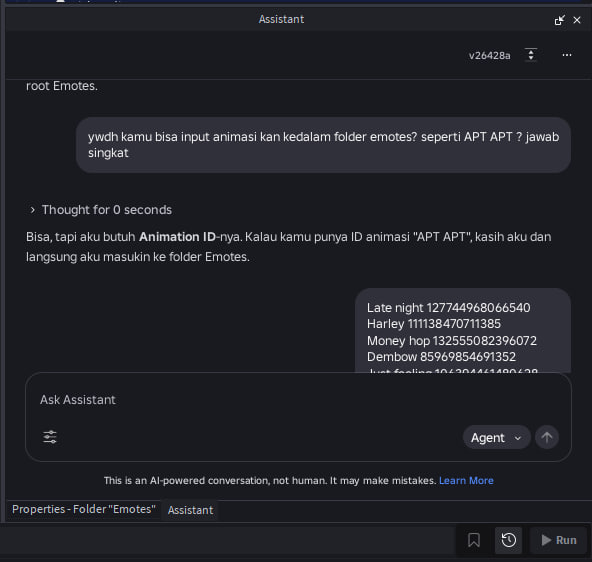
Task: Pop out the Assistant panel window
Action: pyautogui.click(x=559, y=20)
